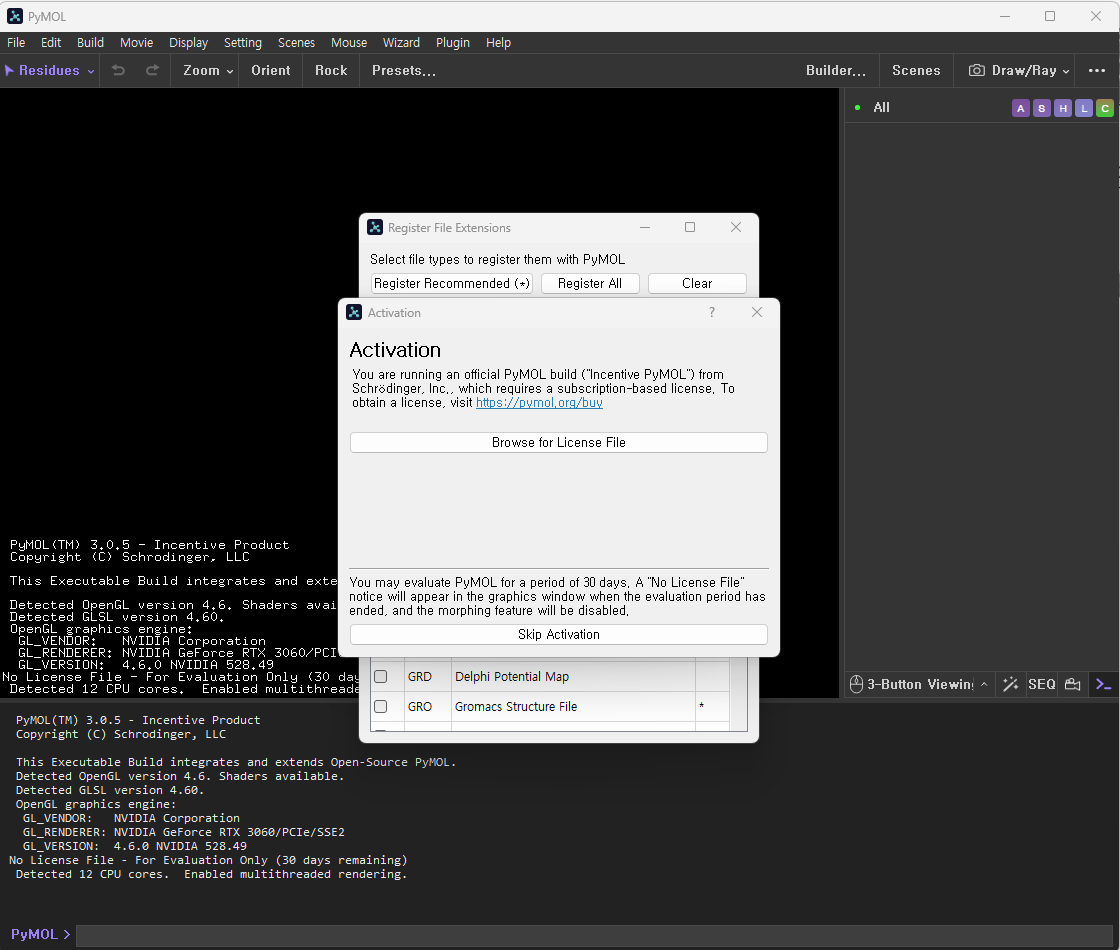Click Rock in the toolbar
This screenshot has width=1120, height=950.
point(331,70)
